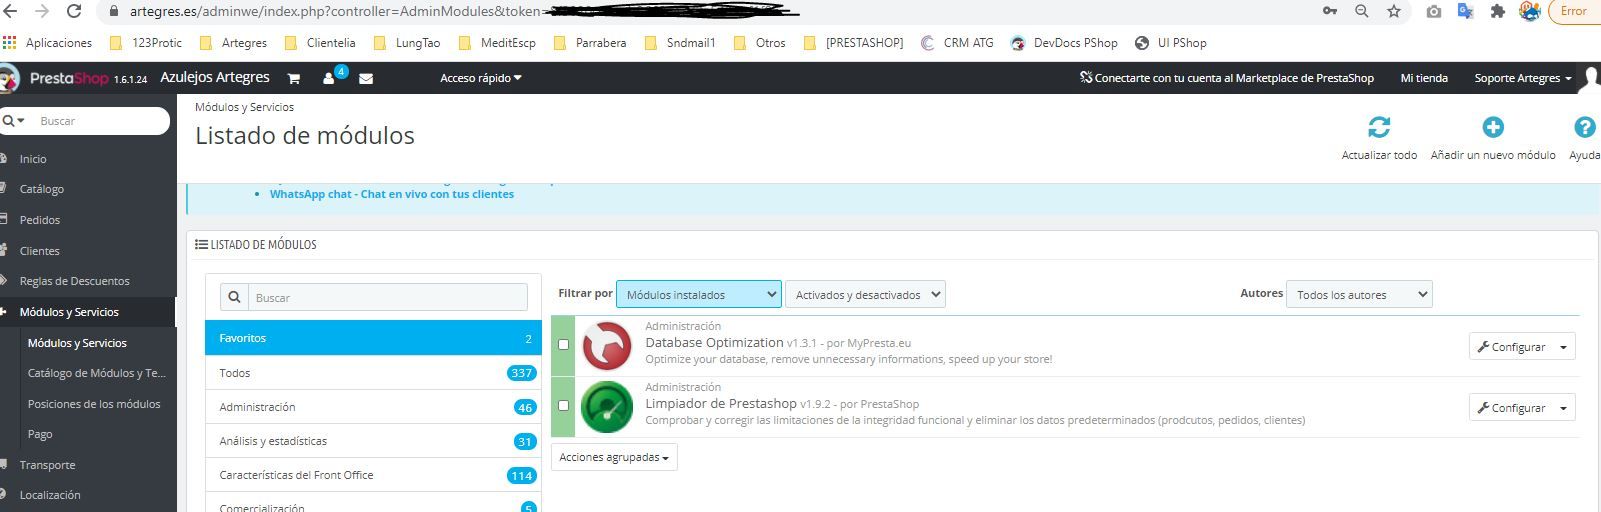Open Catálogo in the sidebar
Image resolution: width=1601 pixels, height=512 pixels.
click(42, 189)
